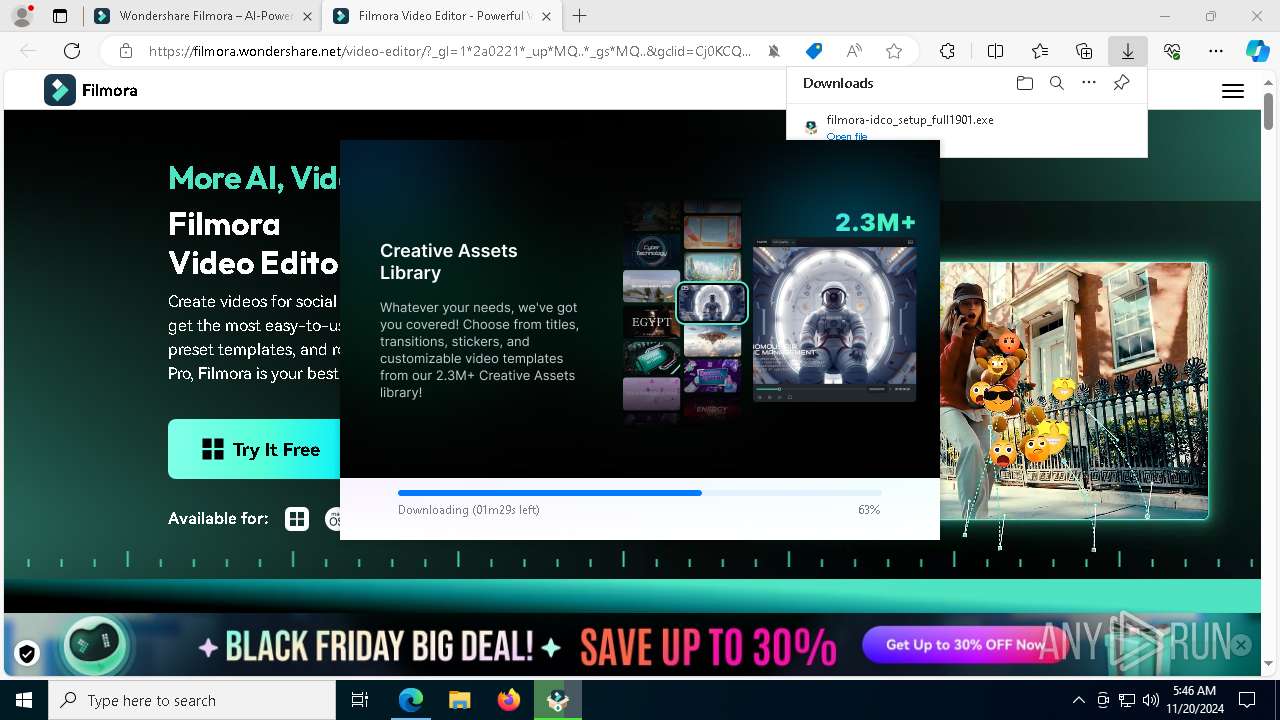Viewport: 1280px width, 720px height.
Task: Click the Creative Assets Library heading
Action: (449, 262)
